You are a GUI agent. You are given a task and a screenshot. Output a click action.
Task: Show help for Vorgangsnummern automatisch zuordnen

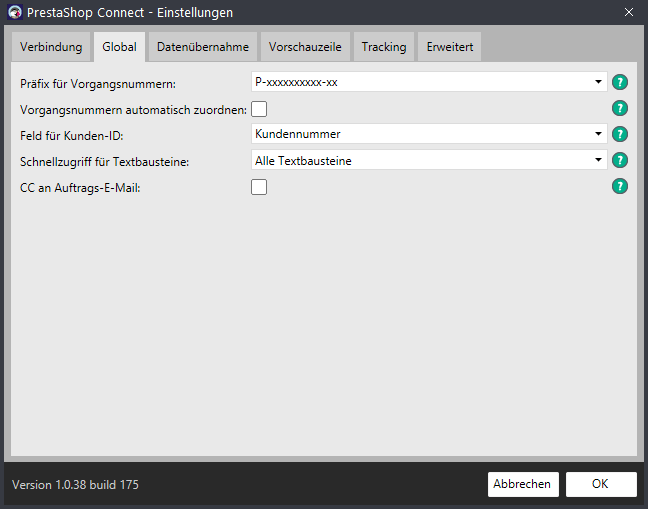pos(619,108)
